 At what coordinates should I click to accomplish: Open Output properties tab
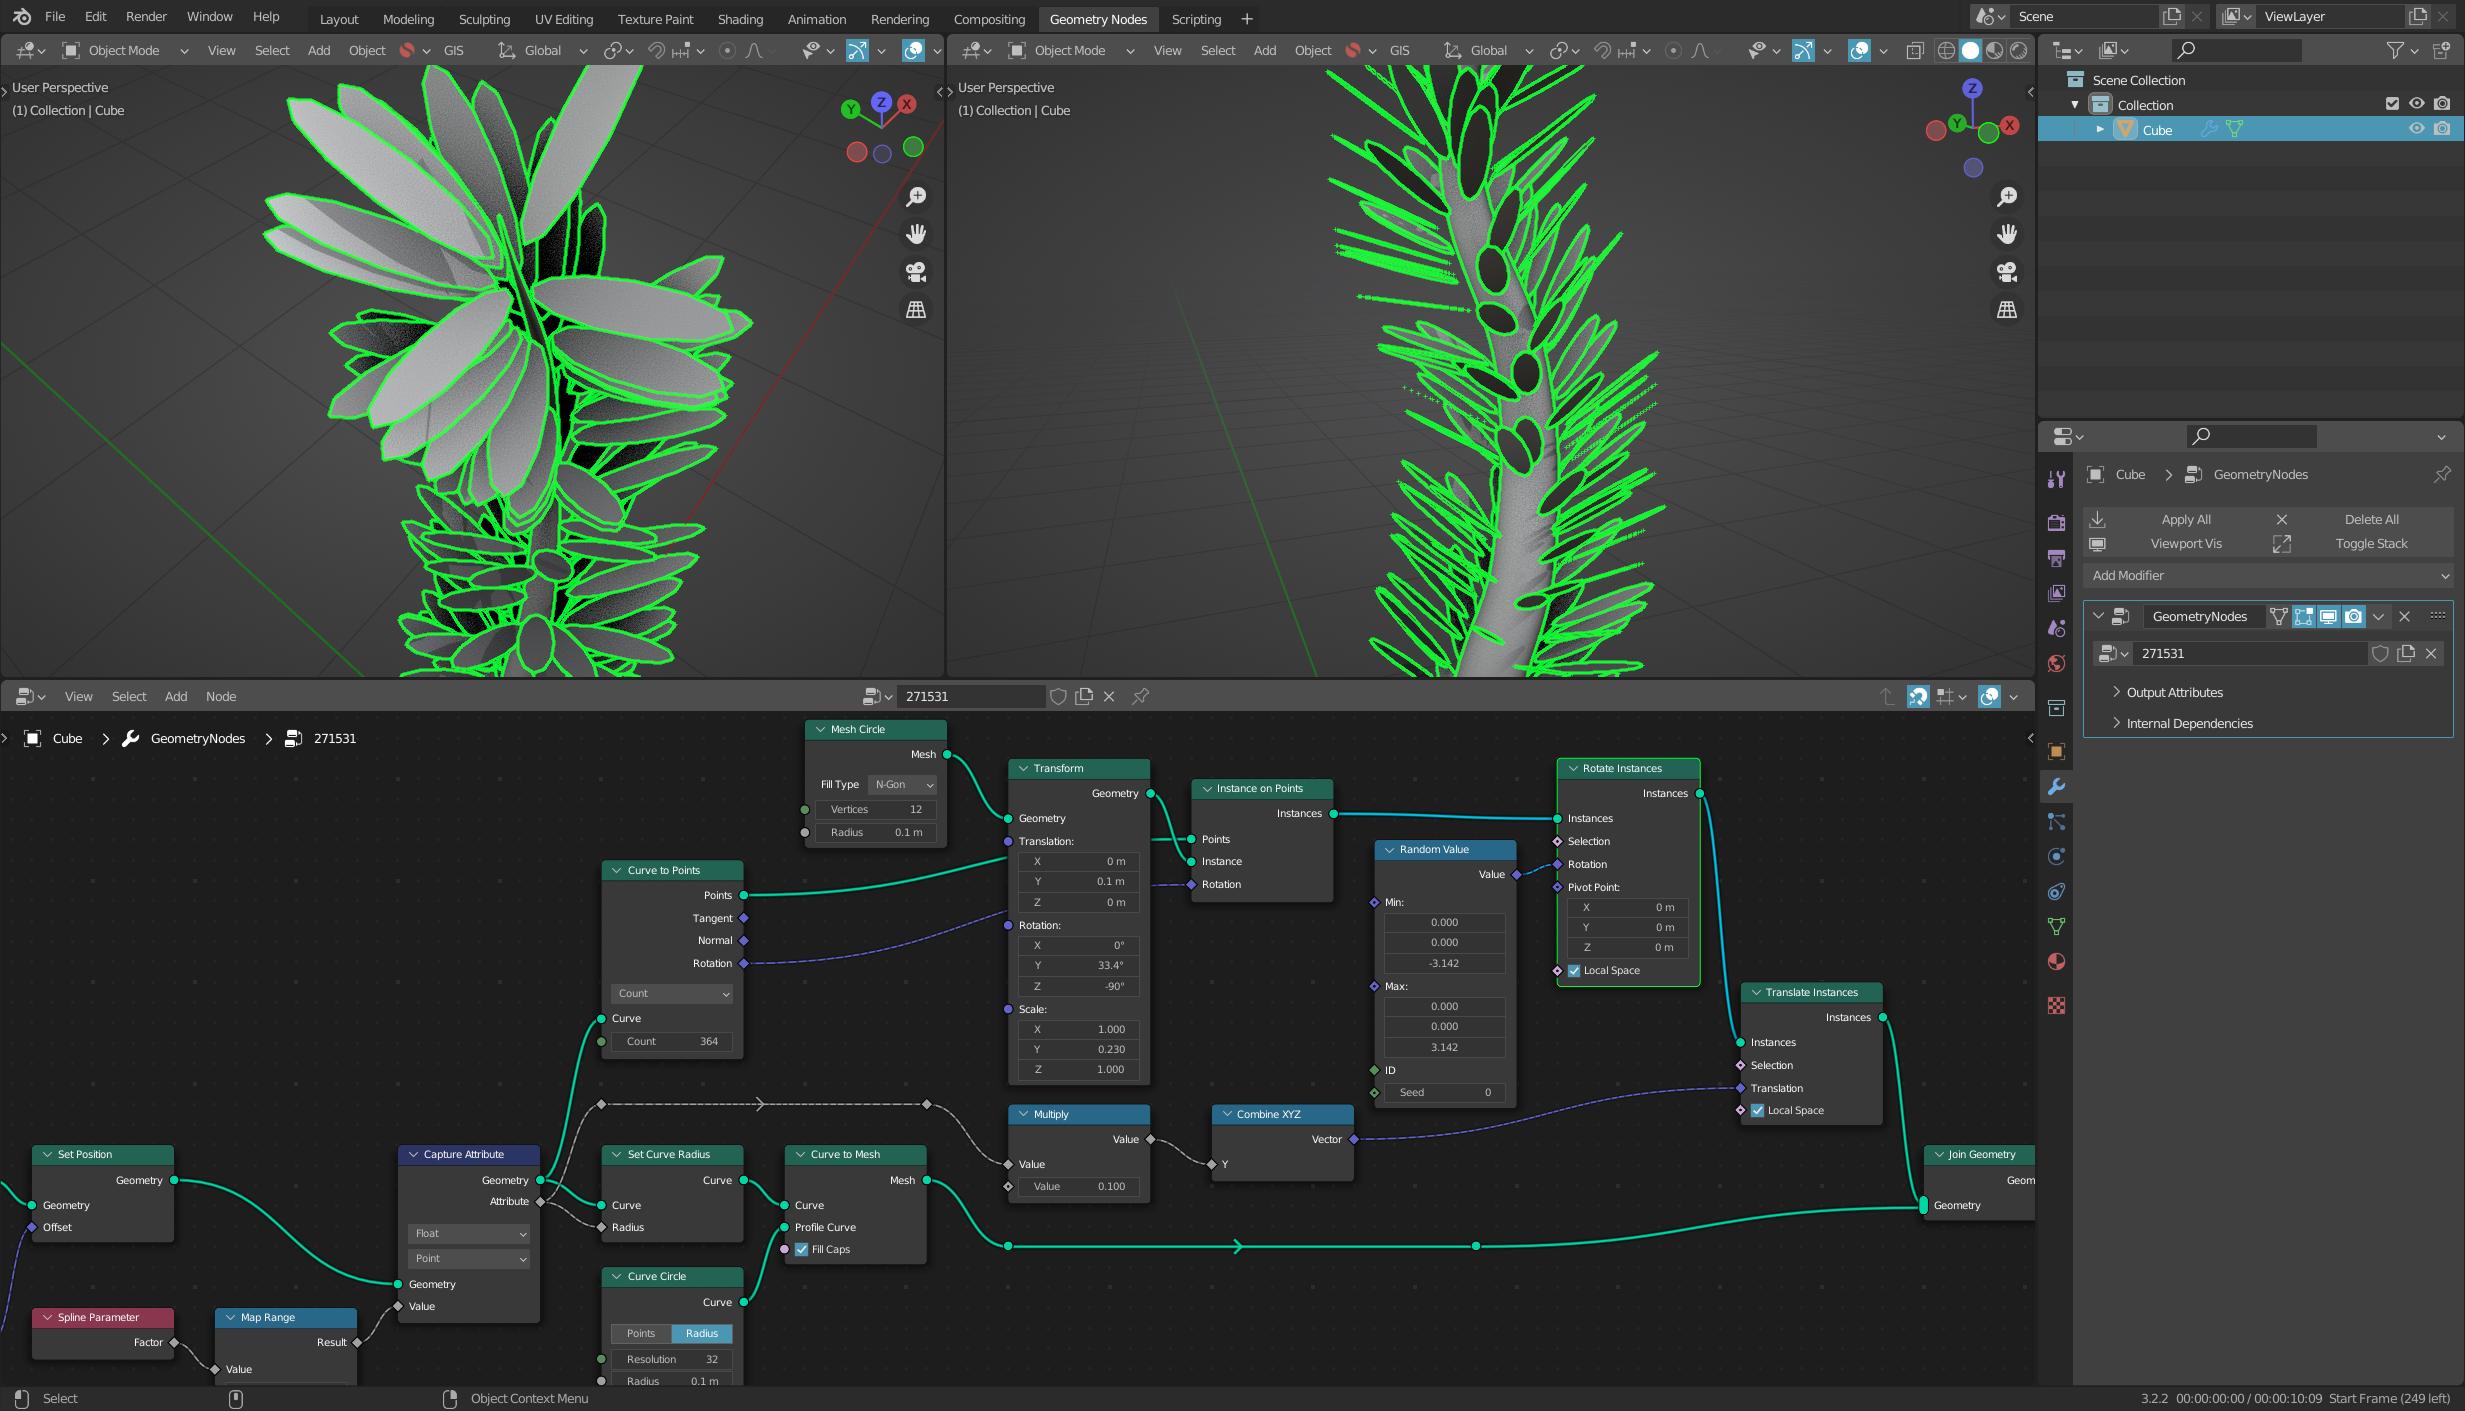[2056, 558]
